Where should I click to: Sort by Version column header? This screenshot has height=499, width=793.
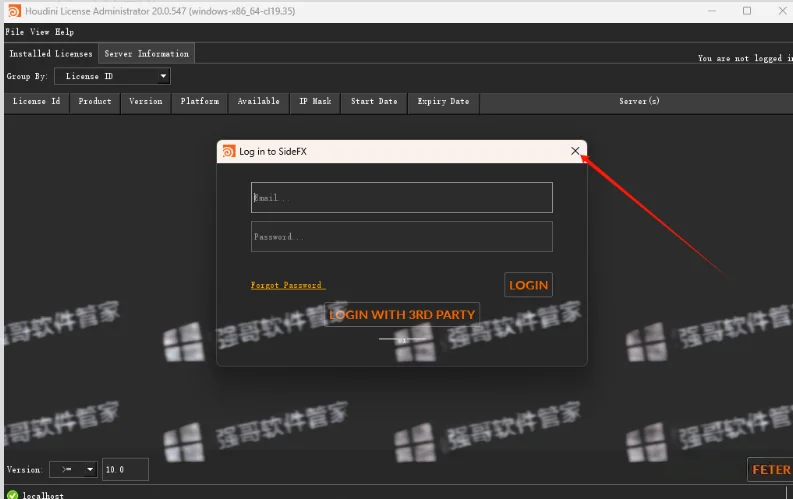point(146,102)
